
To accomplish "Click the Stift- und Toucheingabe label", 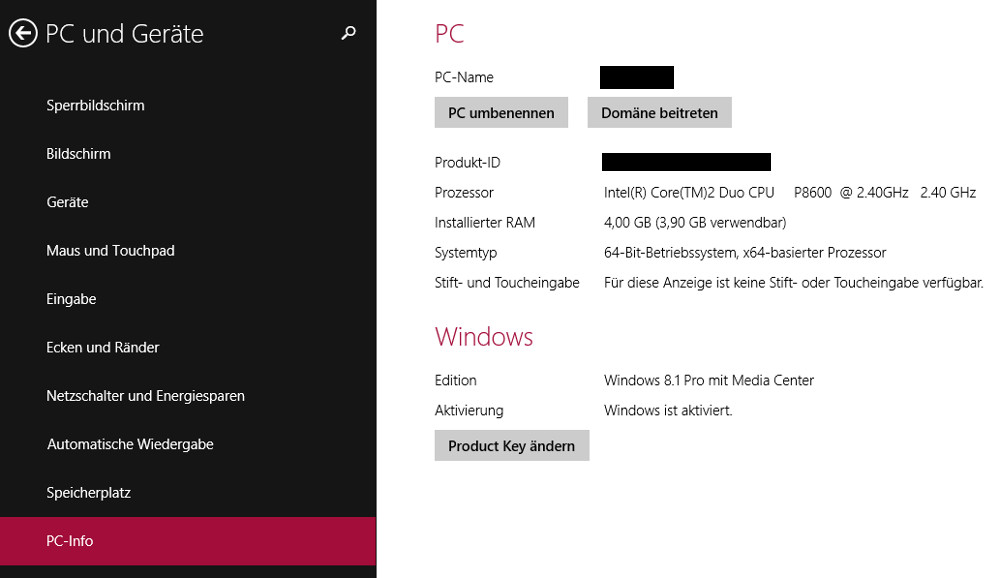I will pyautogui.click(x=507, y=283).
